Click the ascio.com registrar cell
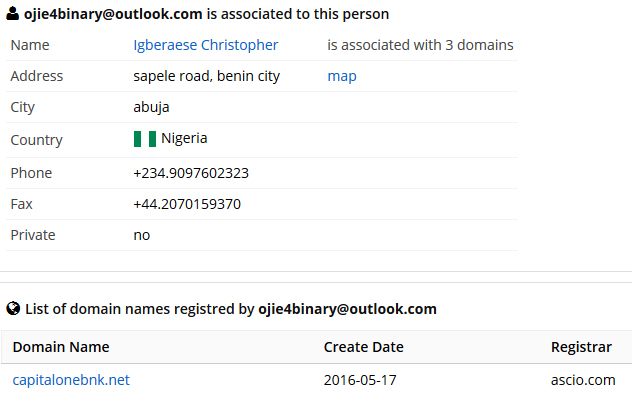This screenshot has width=632, height=393. tap(583, 380)
